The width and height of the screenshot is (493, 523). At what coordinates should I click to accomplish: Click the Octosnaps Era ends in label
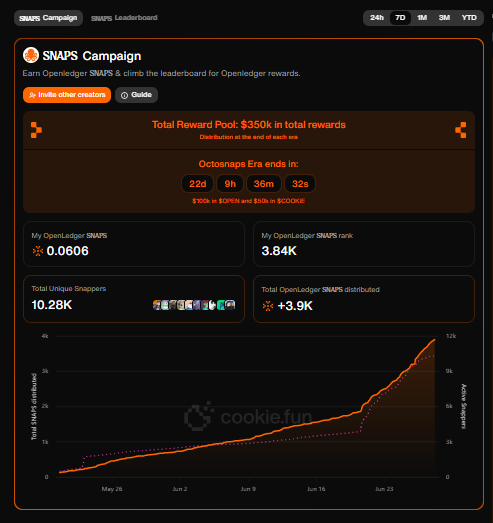coord(249,164)
